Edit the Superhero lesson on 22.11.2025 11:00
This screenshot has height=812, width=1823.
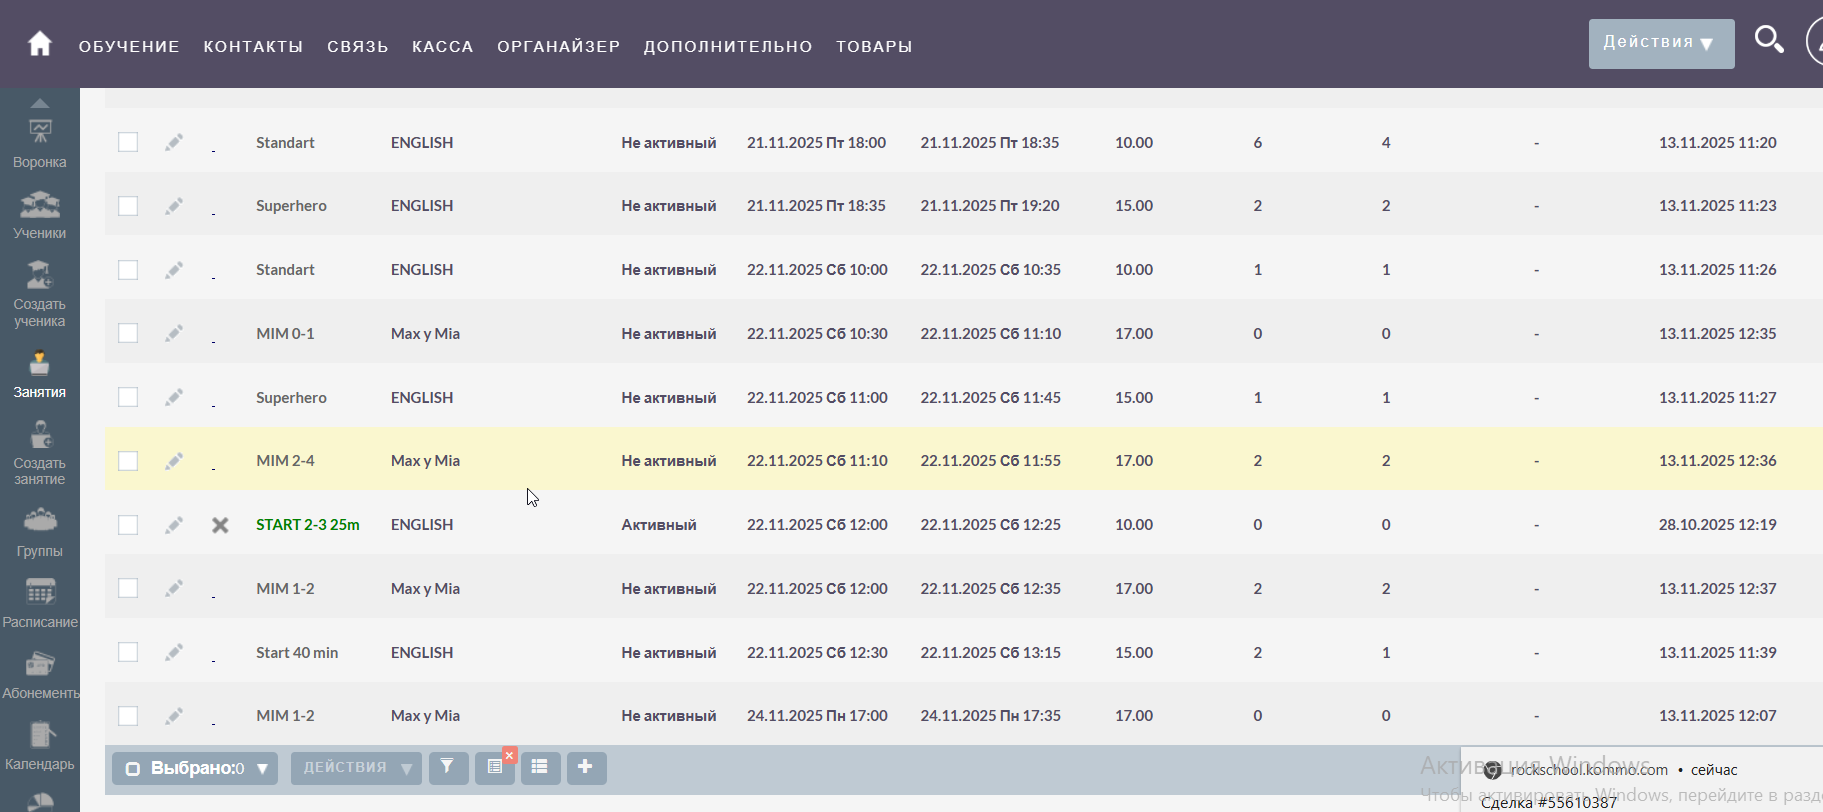[x=174, y=397]
